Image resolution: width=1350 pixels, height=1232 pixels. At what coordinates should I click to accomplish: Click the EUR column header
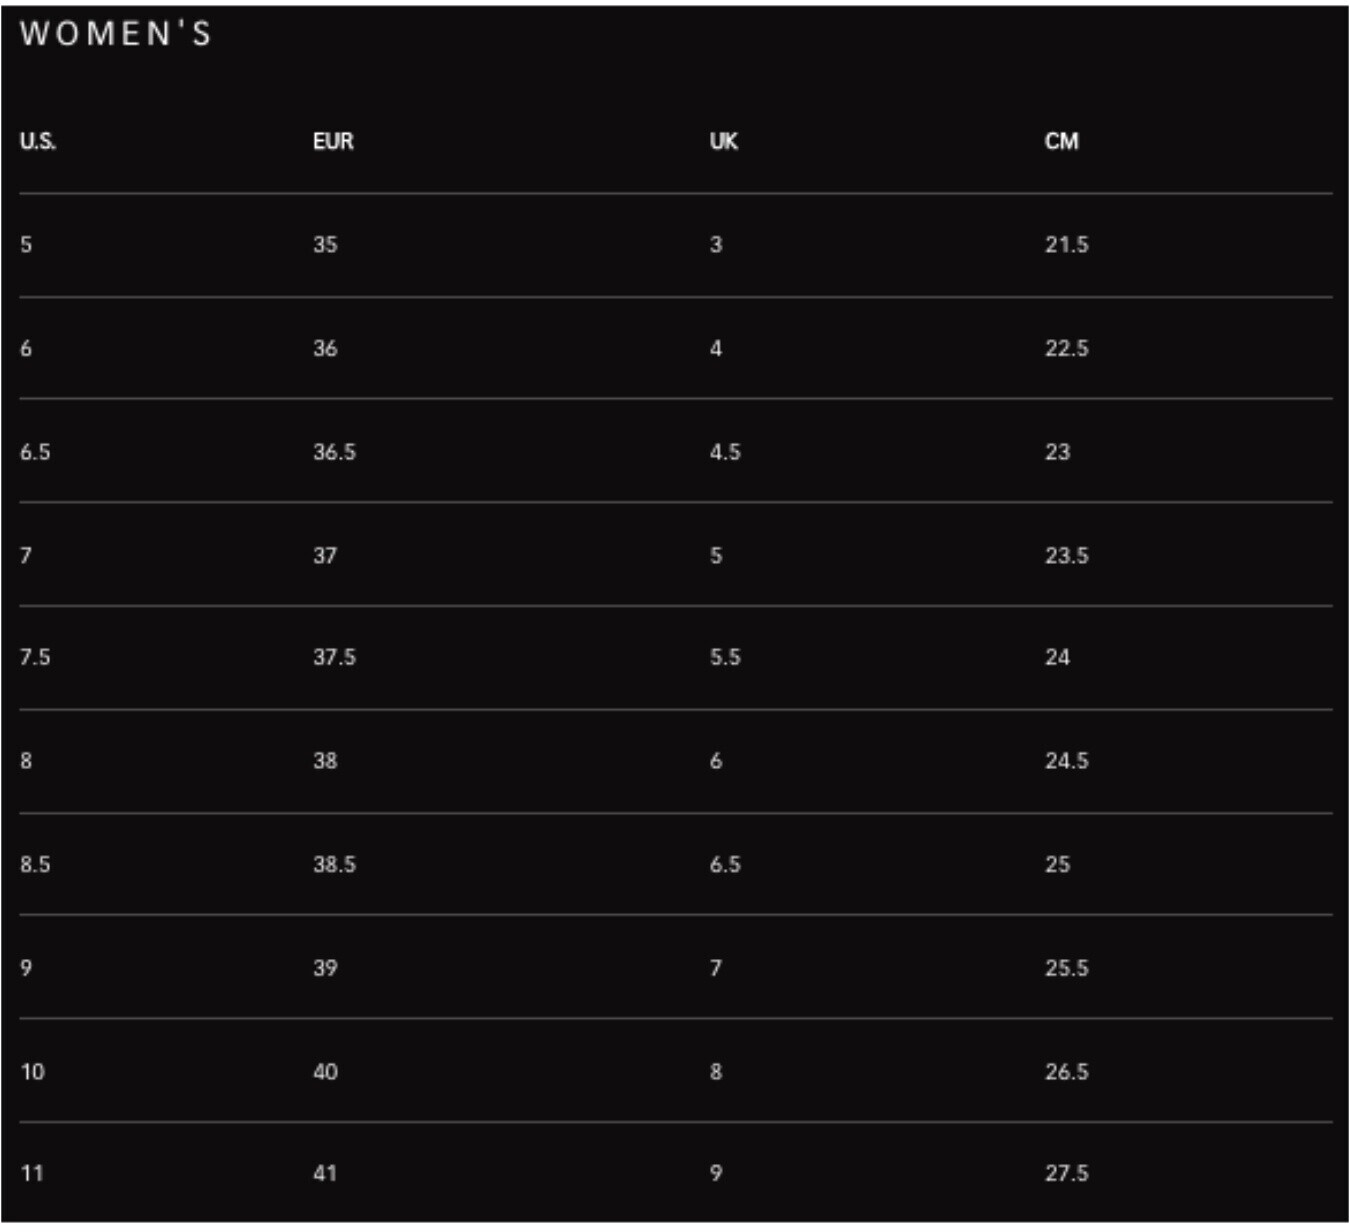(x=333, y=141)
